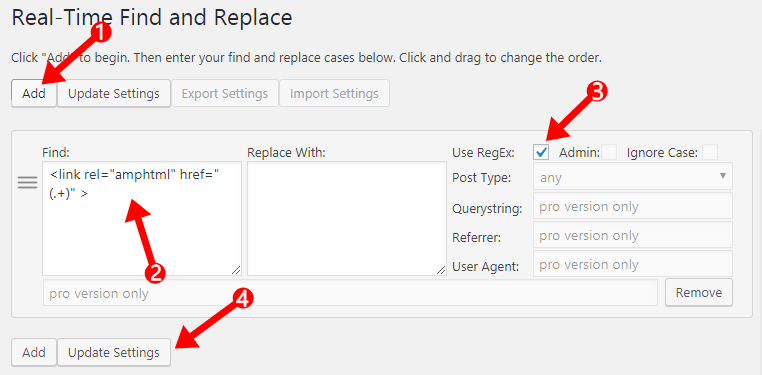The height and width of the screenshot is (375, 762).
Task: Remove the current find and replace rule
Action: tap(699, 292)
